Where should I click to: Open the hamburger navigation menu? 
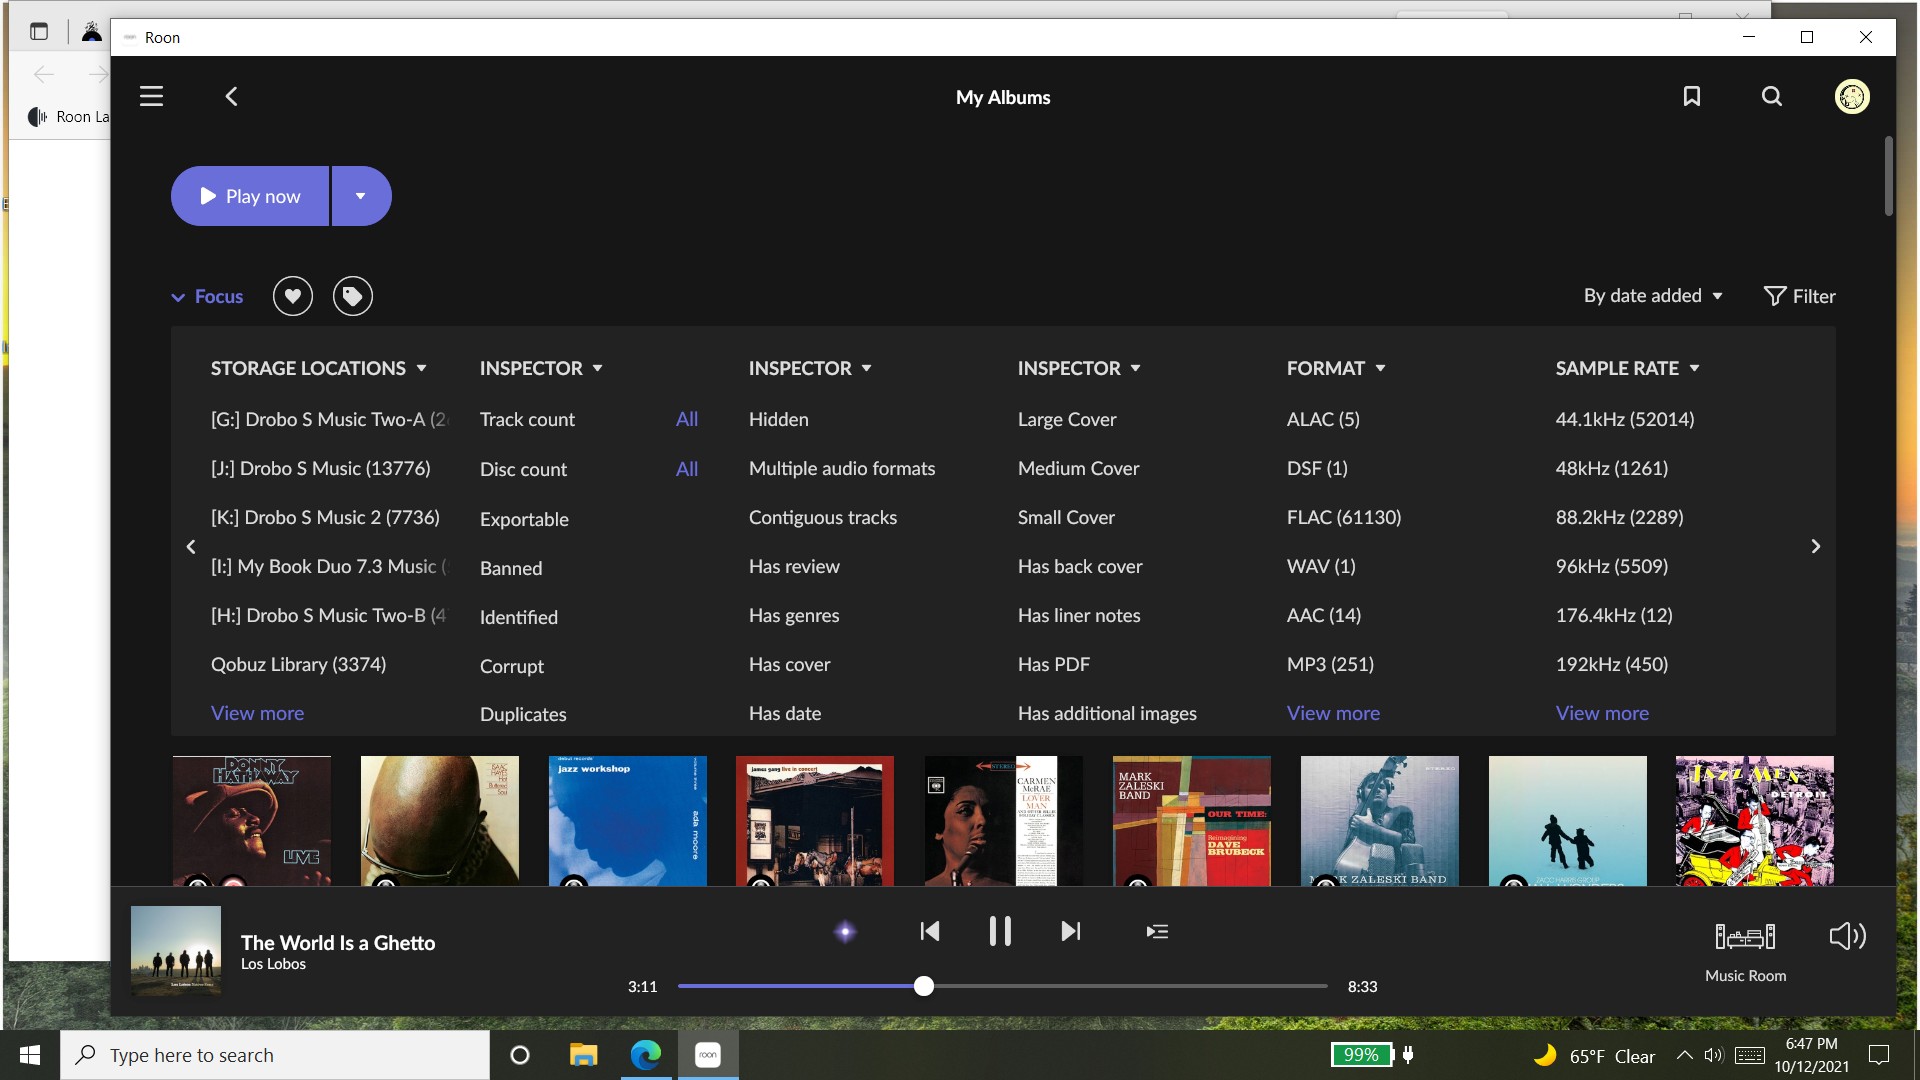pyautogui.click(x=151, y=97)
